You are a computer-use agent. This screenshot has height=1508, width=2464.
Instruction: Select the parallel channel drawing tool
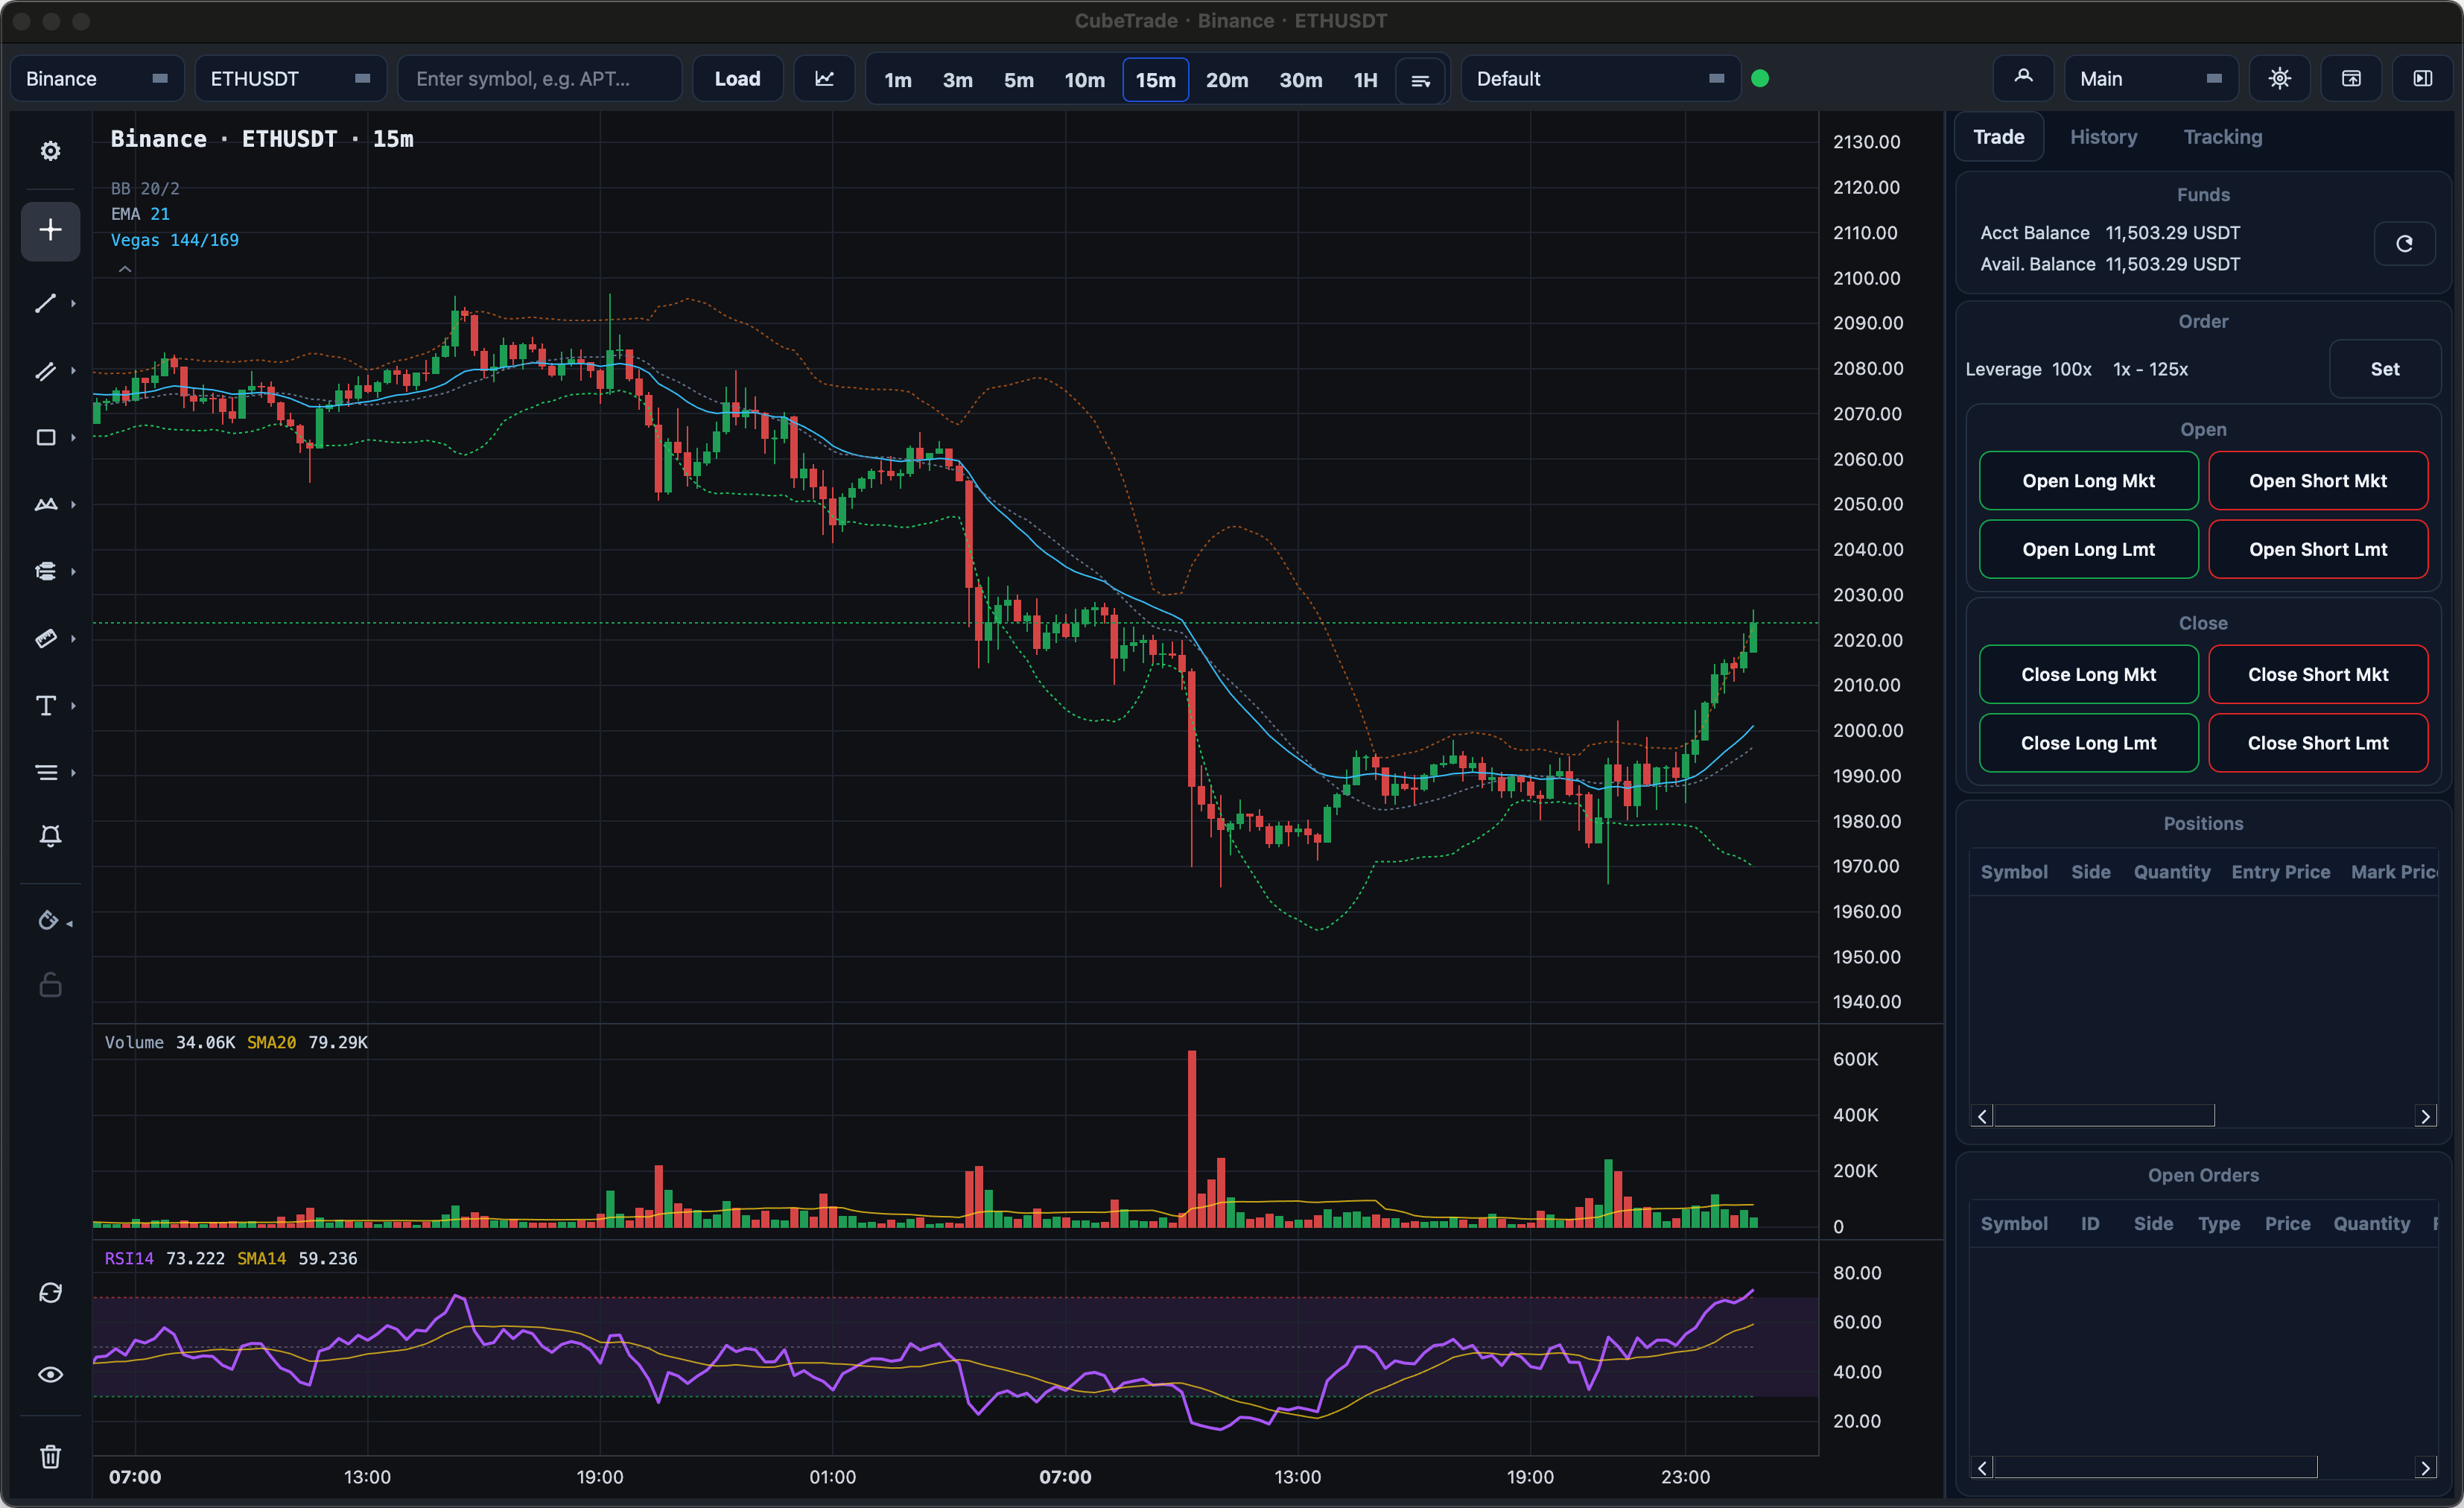[x=46, y=371]
